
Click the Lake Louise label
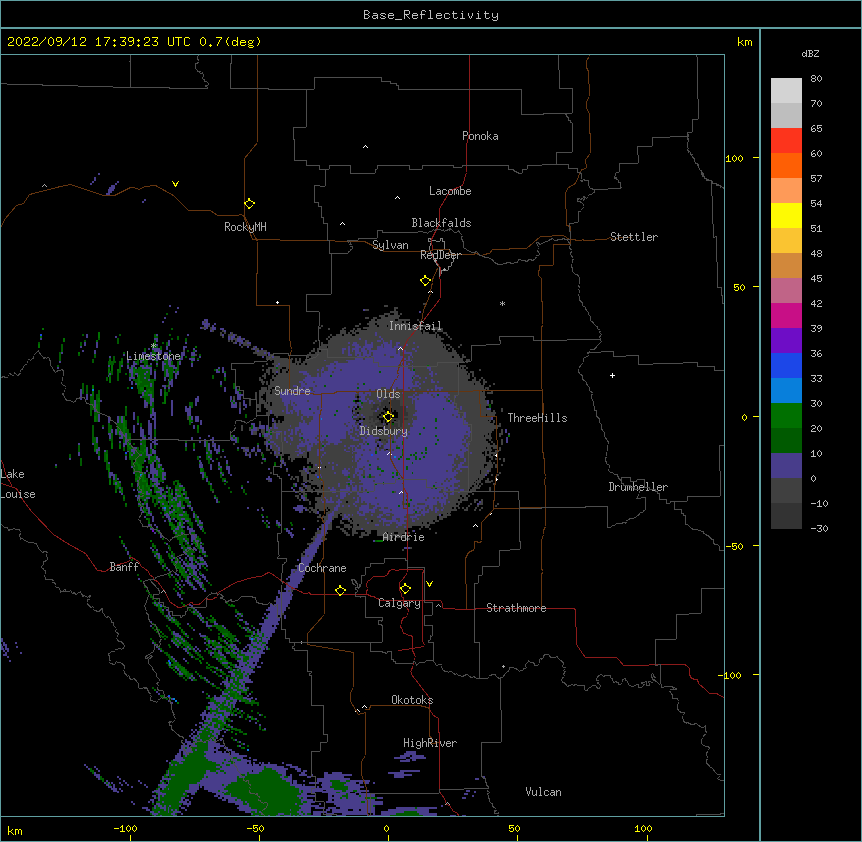pyautogui.click(x=18, y=484)
